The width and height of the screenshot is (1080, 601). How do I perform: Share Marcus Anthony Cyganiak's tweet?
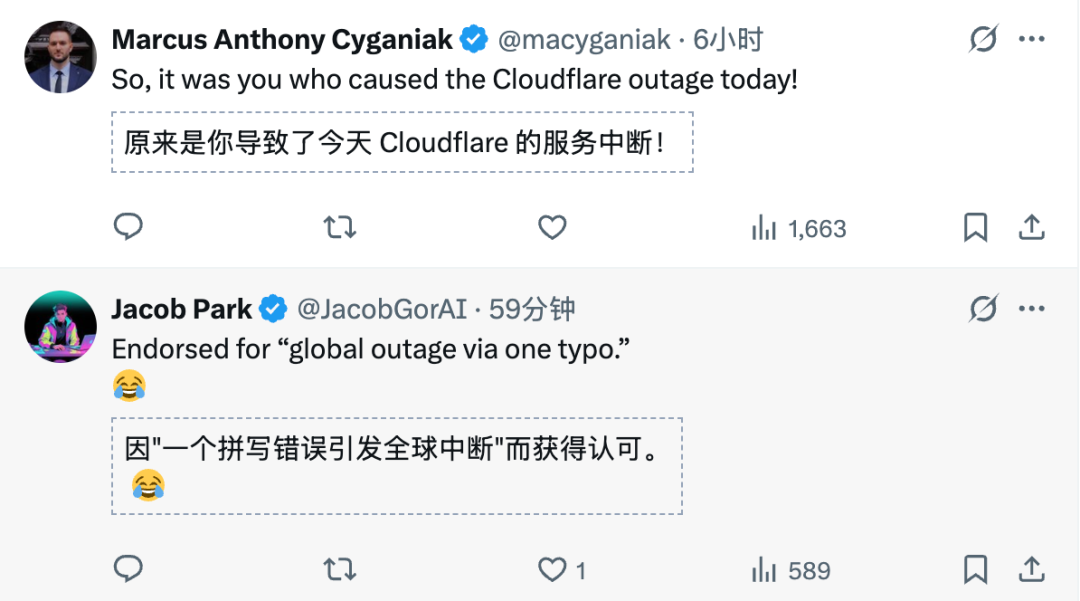pyautogui.click(x=1031, y=228)
